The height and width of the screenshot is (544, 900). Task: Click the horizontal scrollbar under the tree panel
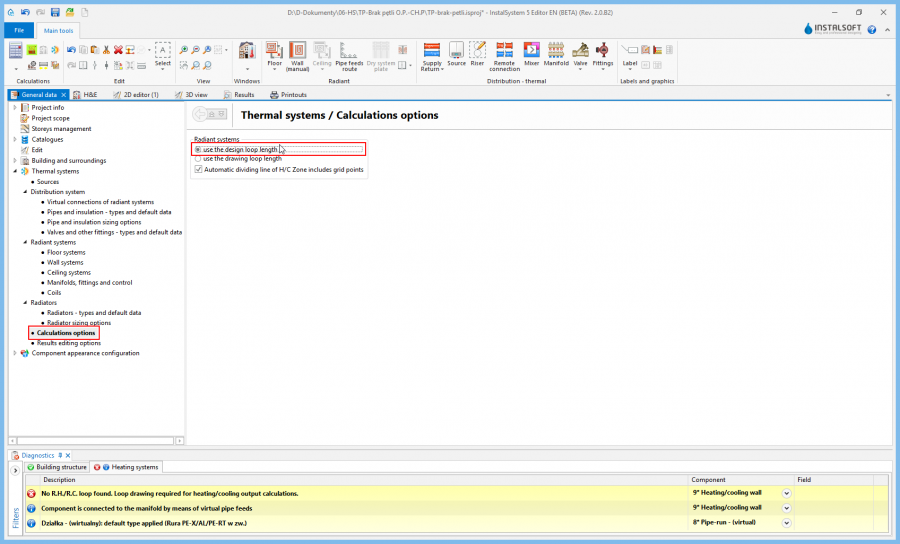[96, 439]
